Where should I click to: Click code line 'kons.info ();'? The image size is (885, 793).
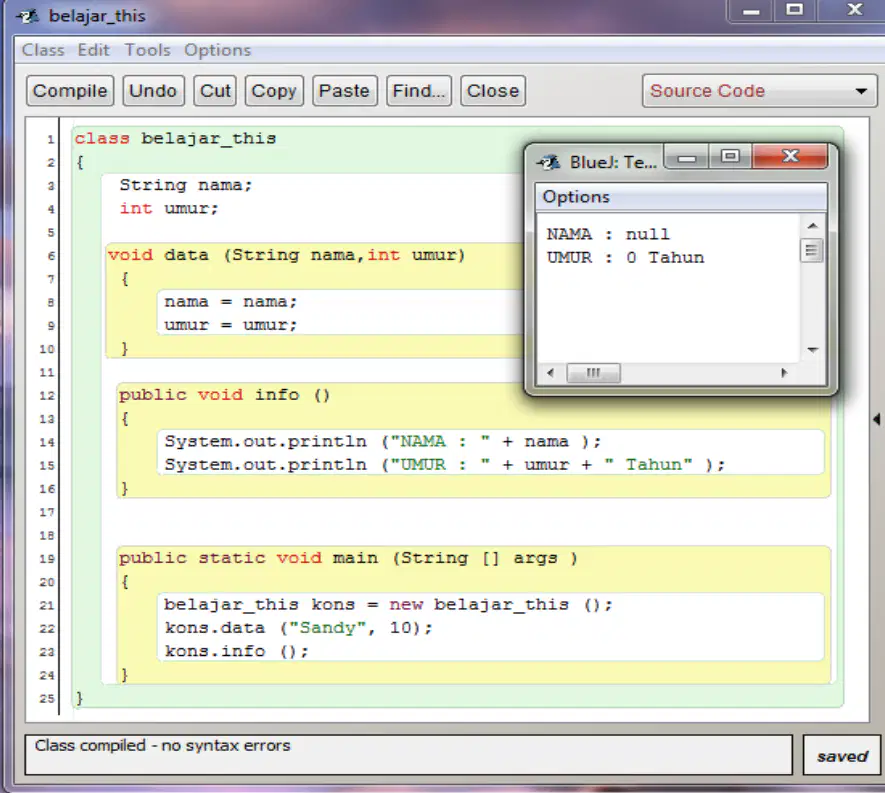click(x=236, y=651)
